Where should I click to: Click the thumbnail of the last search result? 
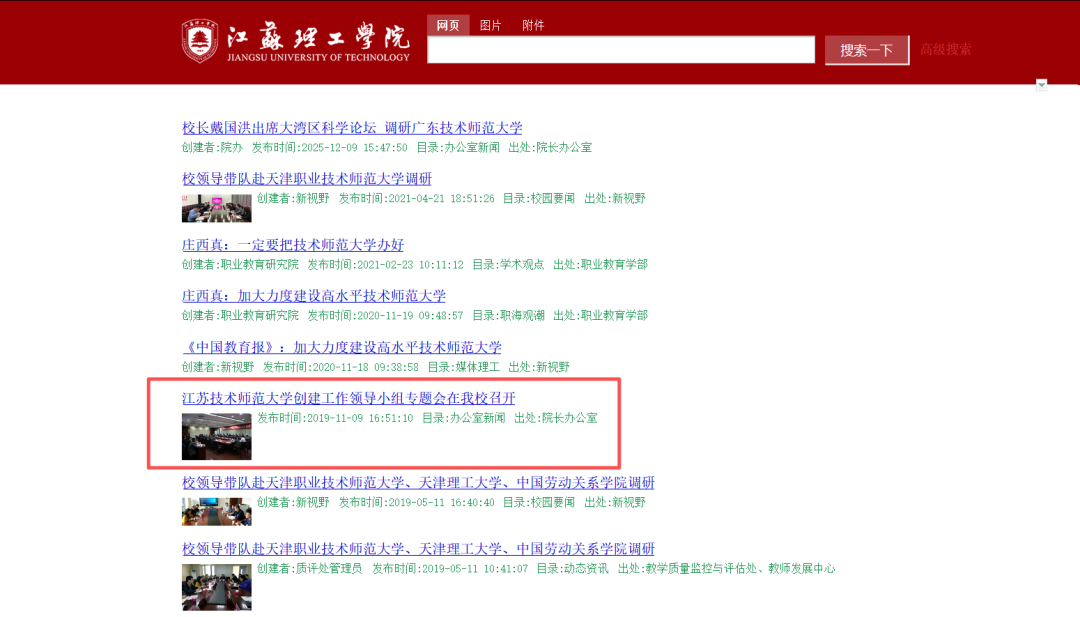click(x=216, y=587)
